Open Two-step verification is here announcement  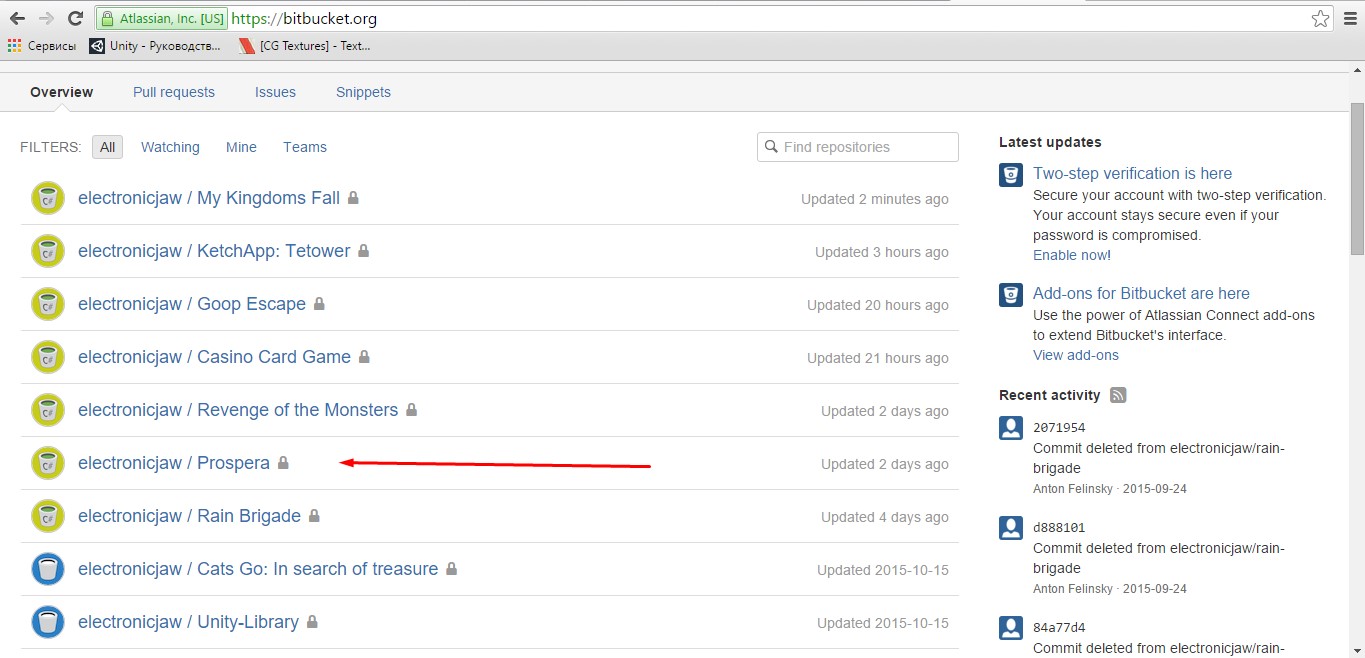click(1132, 173)
